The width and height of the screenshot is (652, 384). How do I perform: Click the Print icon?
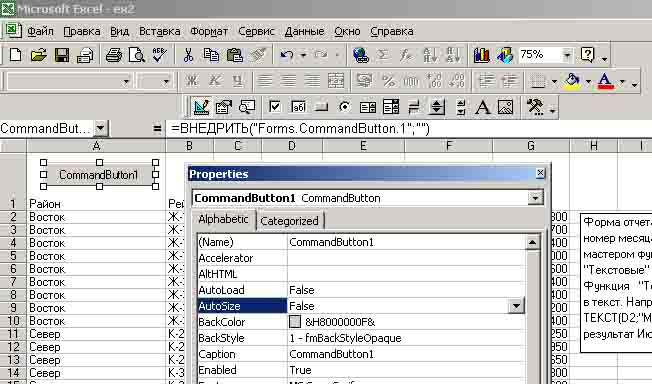point(114,55)
